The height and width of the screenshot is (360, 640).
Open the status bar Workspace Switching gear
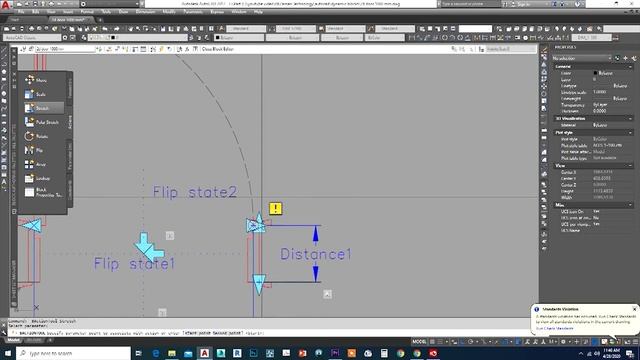(563, 342)
